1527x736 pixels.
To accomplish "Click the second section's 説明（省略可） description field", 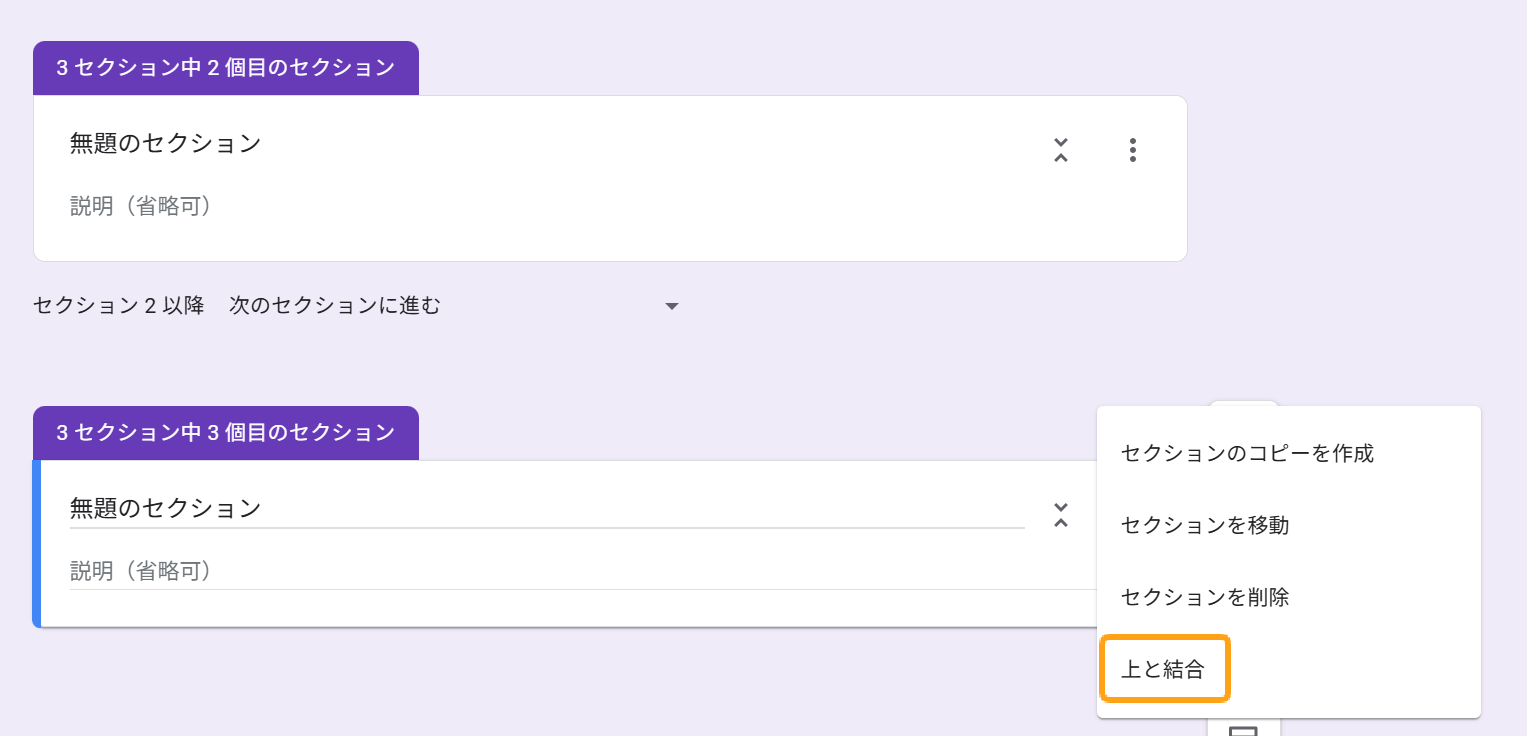I will click(141, 207).
